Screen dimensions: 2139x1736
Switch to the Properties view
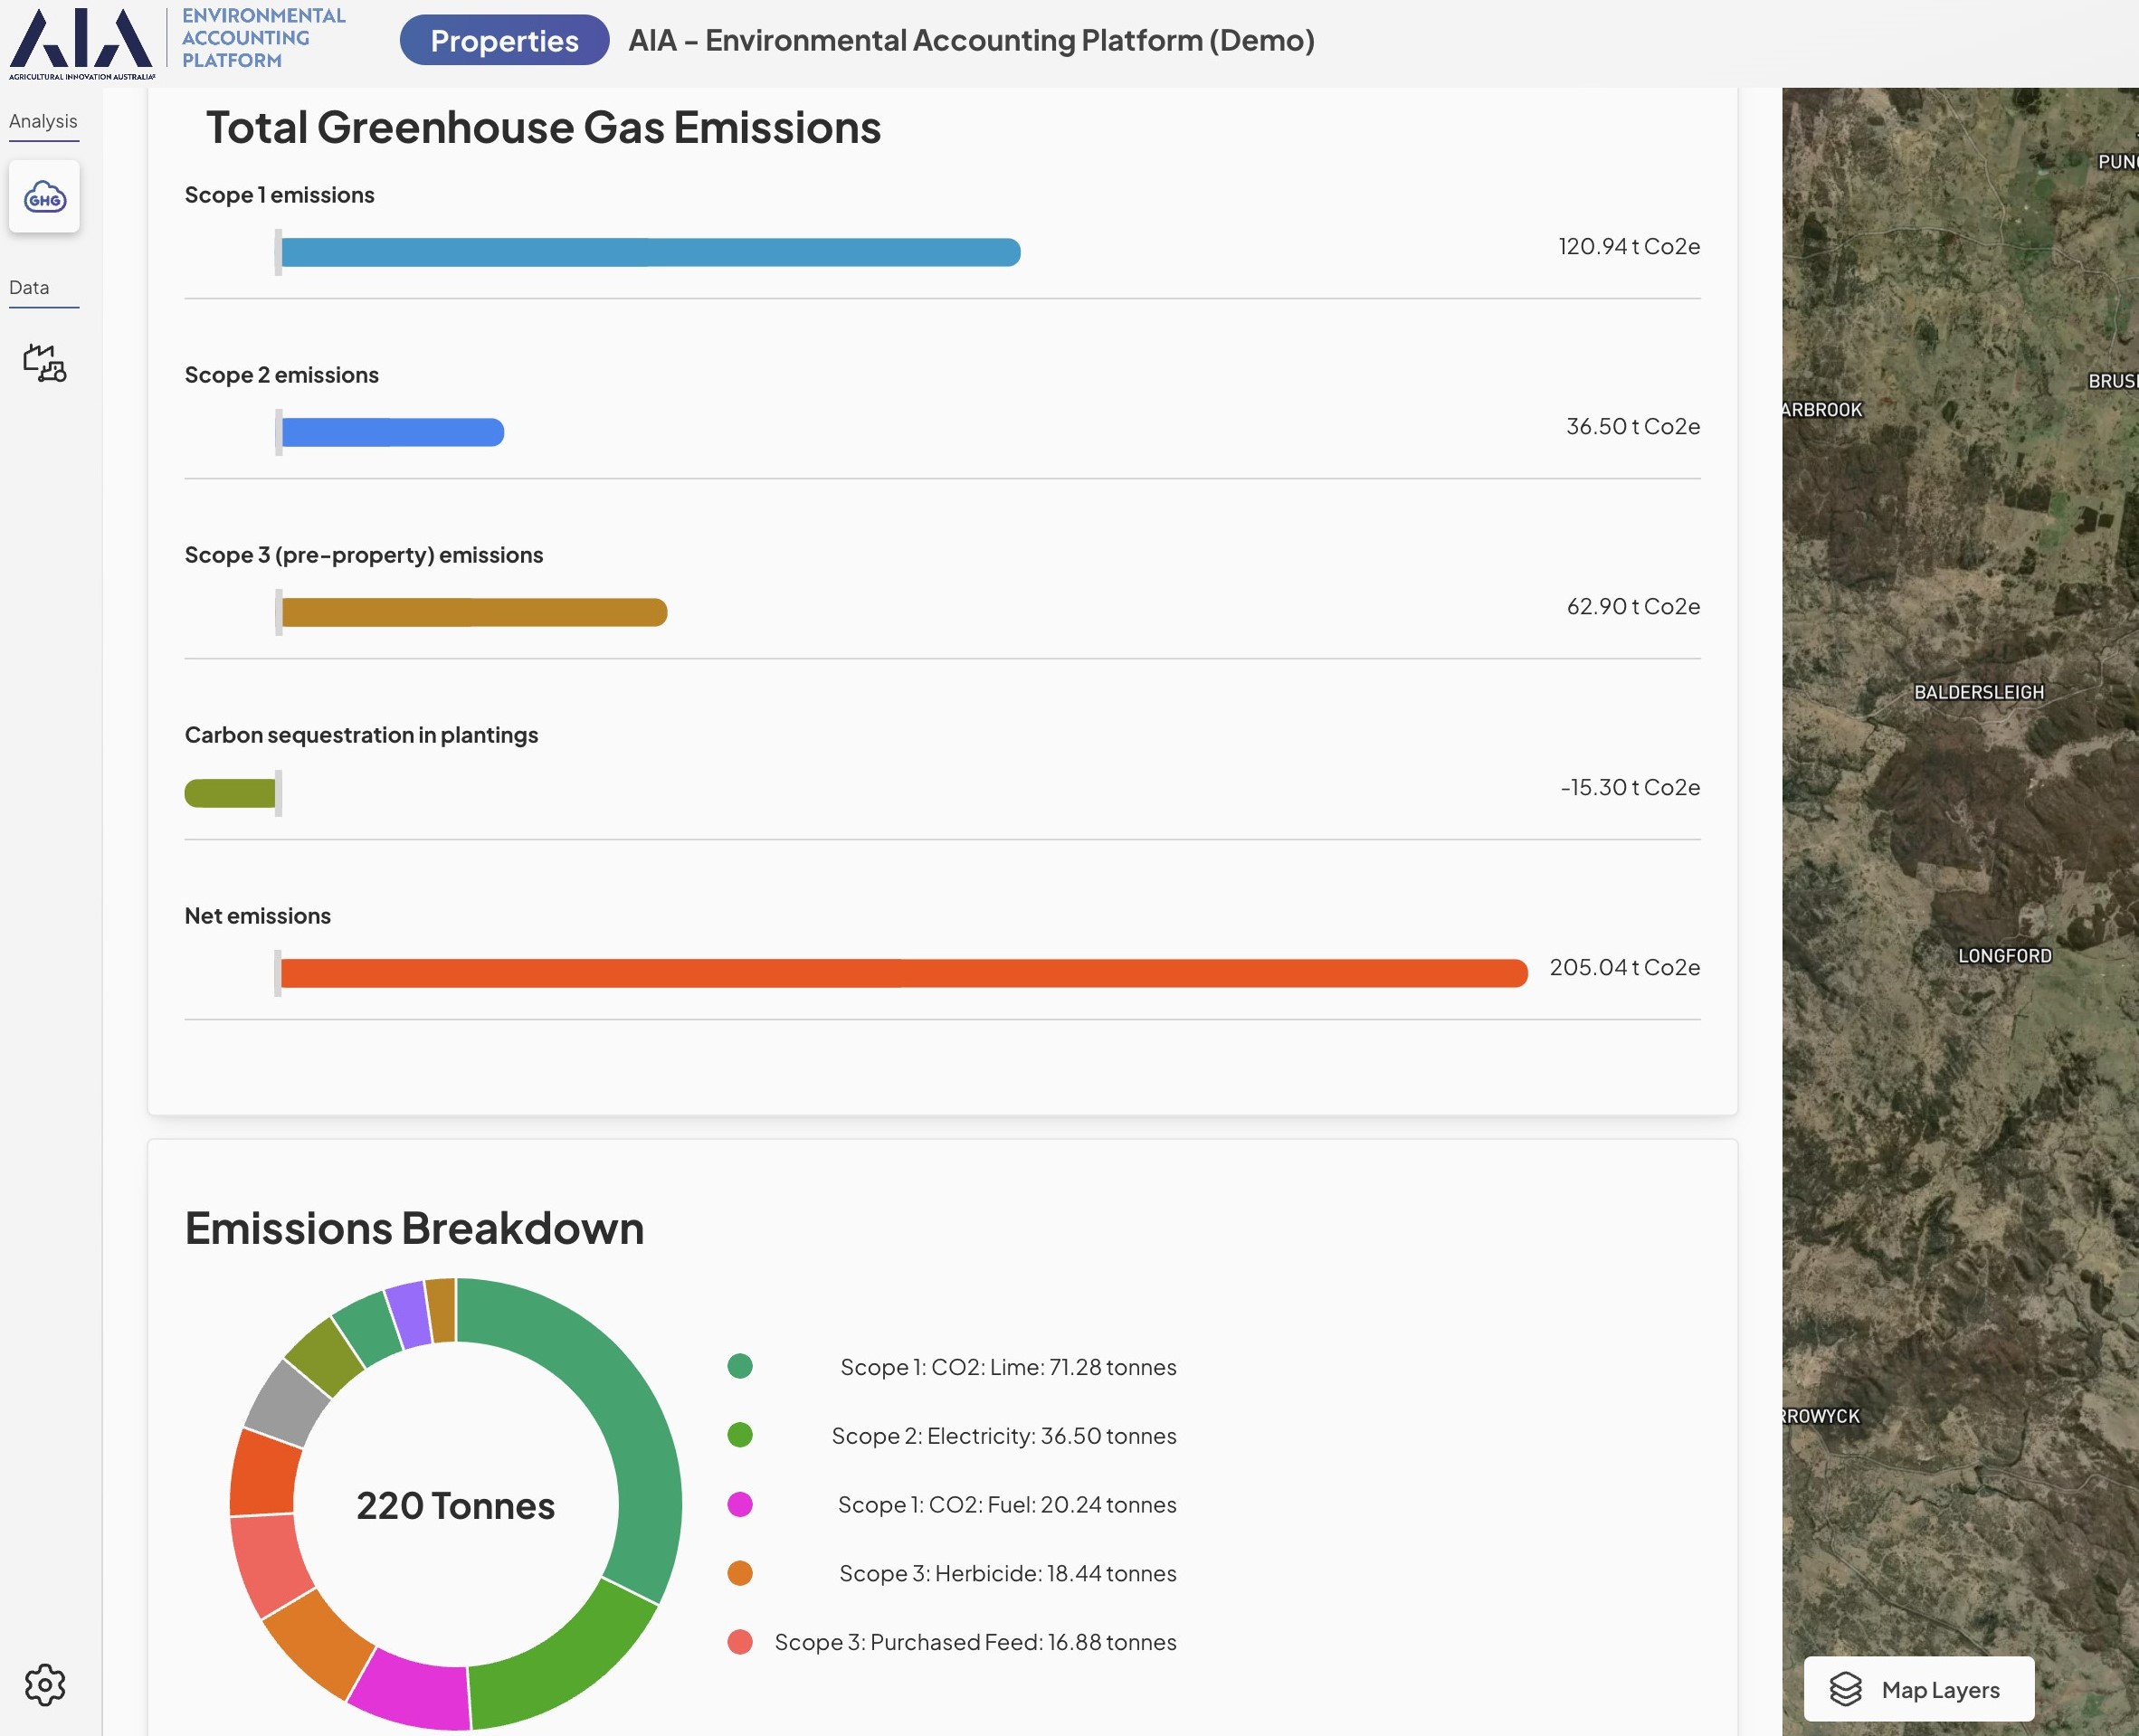(x=504, y=40)
